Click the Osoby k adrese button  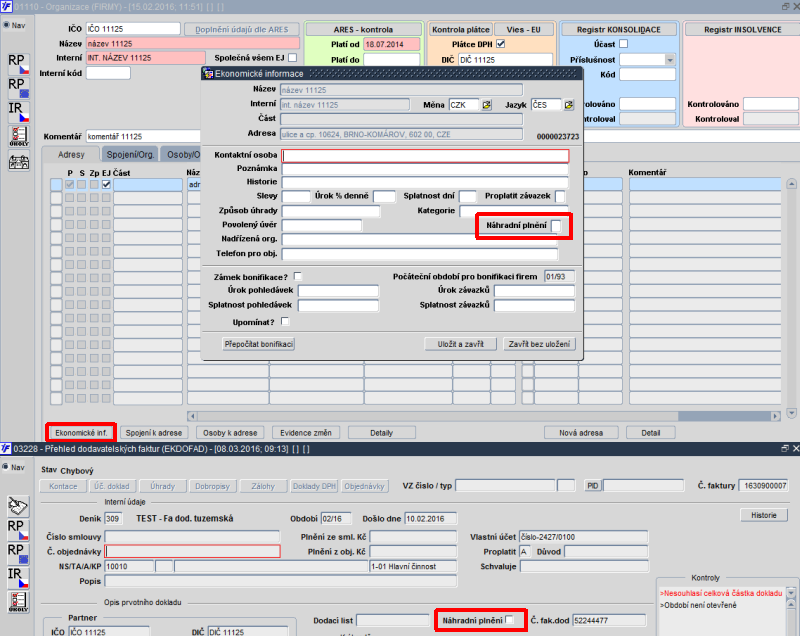click(230, 433)
